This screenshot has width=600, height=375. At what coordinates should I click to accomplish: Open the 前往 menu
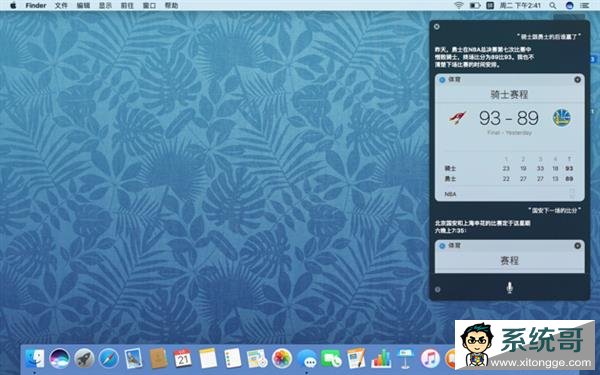[127, 5]
